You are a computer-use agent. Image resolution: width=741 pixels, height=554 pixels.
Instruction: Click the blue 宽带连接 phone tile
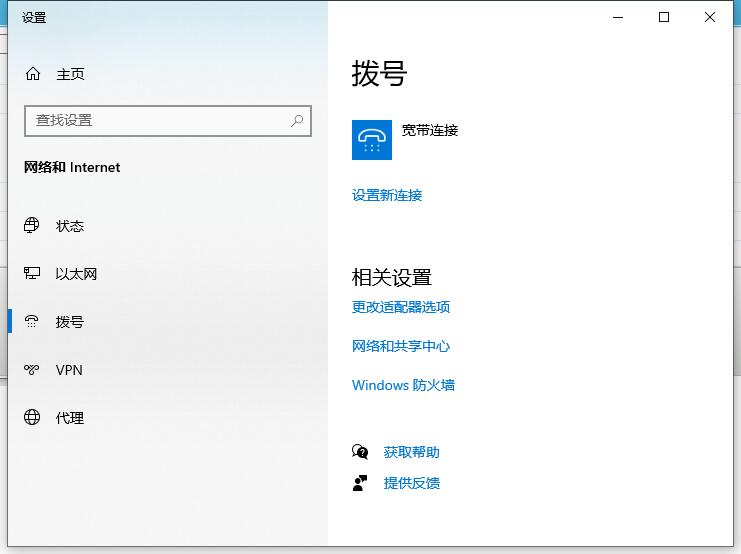pos(372,140)
